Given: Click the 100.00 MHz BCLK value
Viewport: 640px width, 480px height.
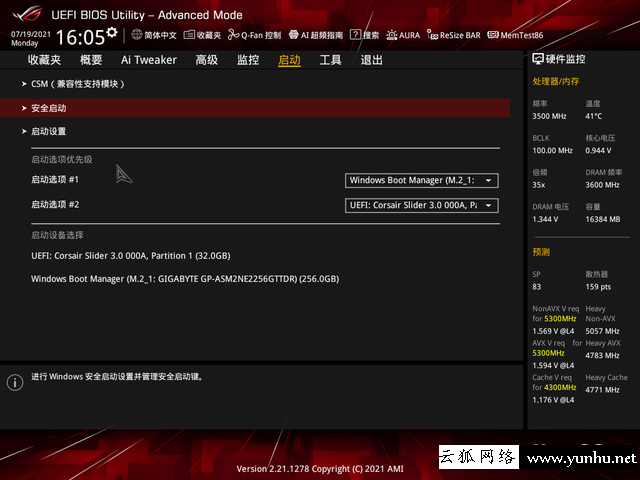Looking at the screenshot, I should pos(552,151).
